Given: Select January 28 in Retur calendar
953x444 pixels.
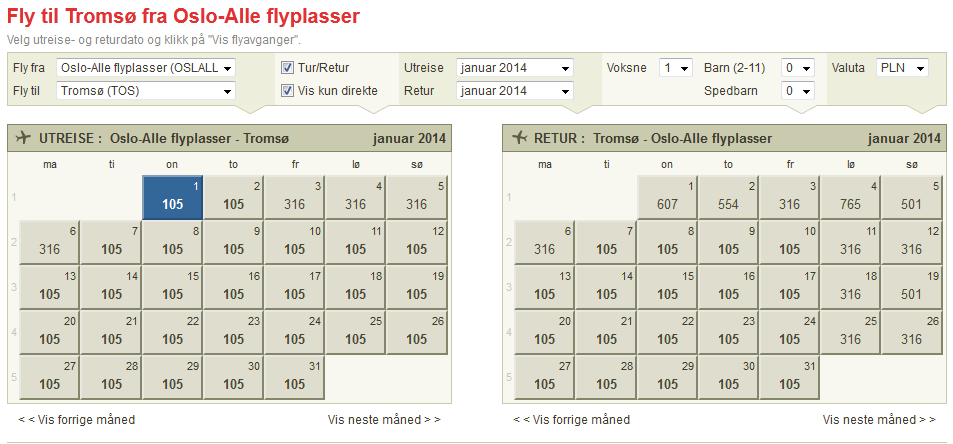Looking at the screenshot, I should (606, 377).
